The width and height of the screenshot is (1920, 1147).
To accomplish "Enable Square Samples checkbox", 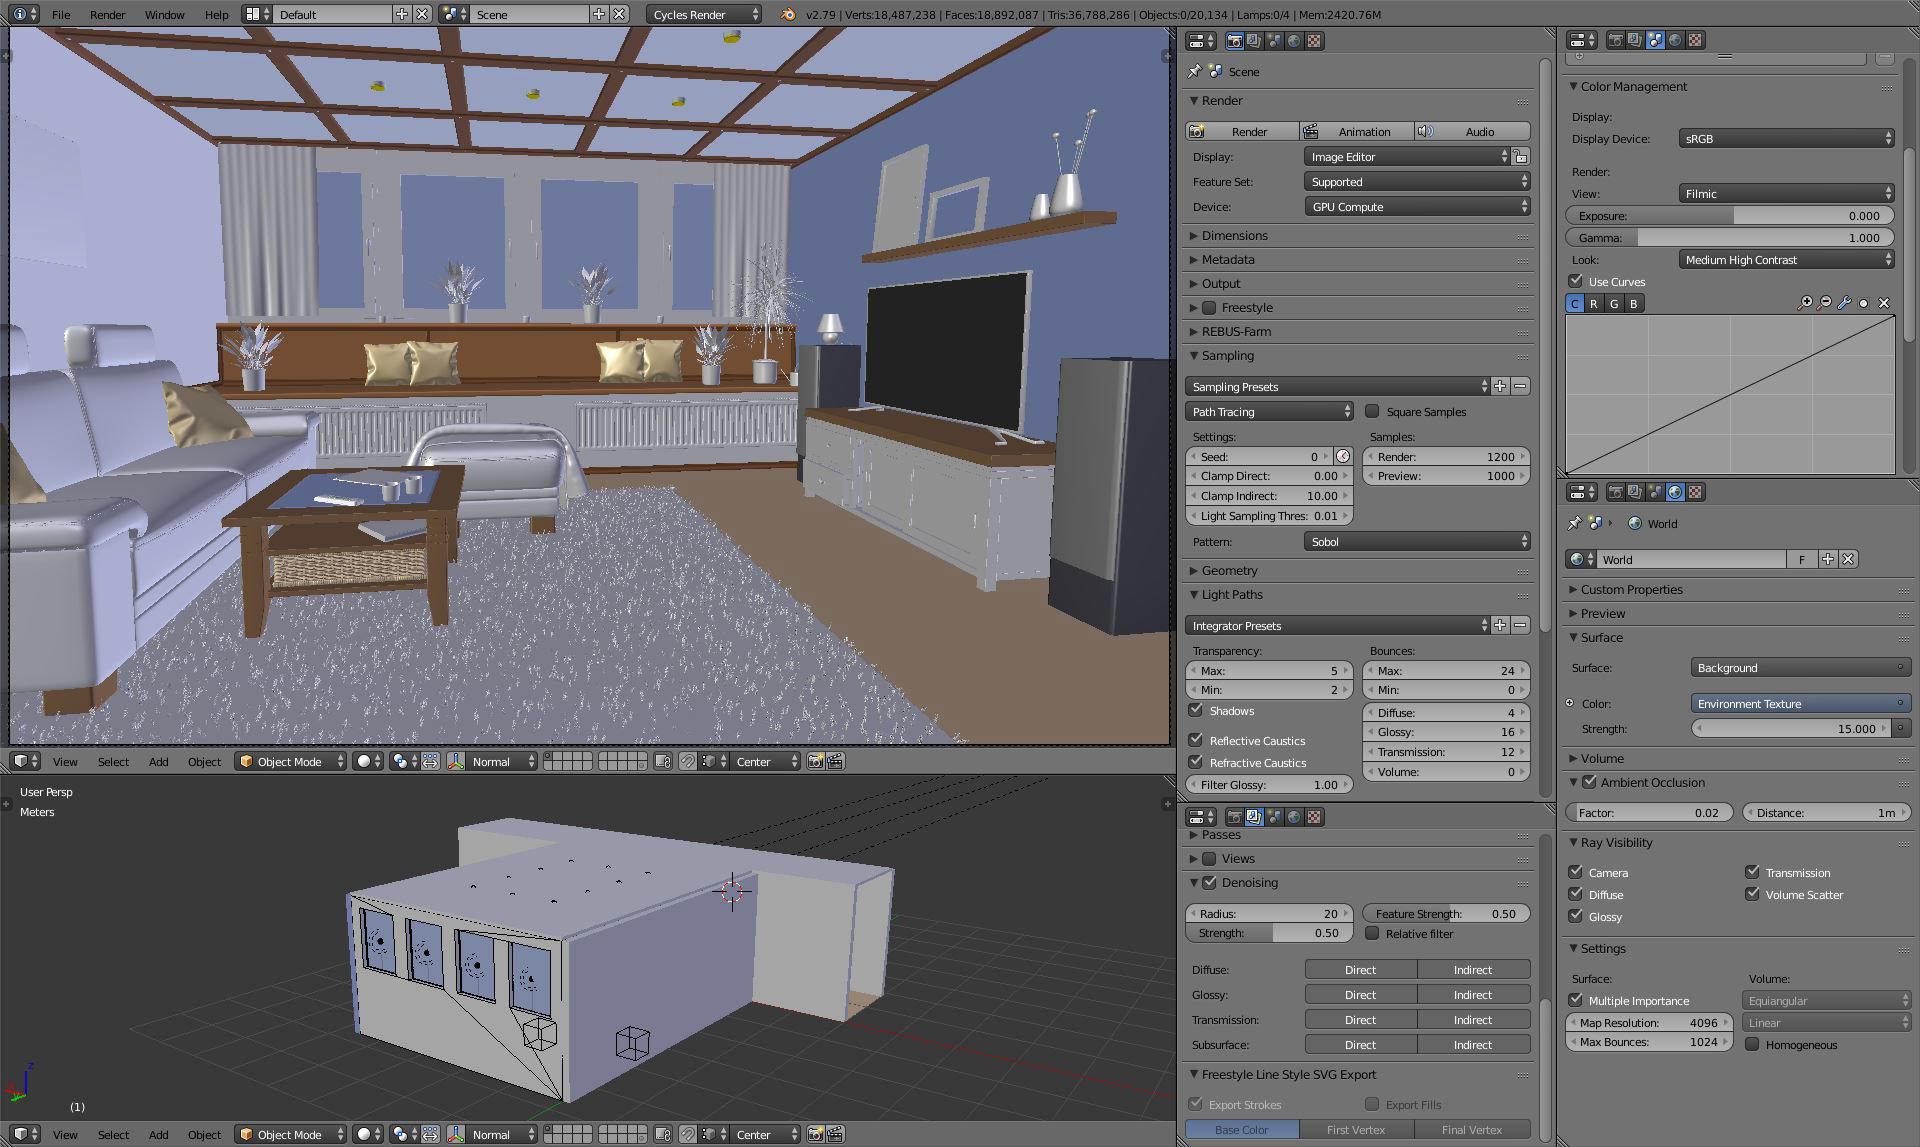I will click(x=1373, y=411).
